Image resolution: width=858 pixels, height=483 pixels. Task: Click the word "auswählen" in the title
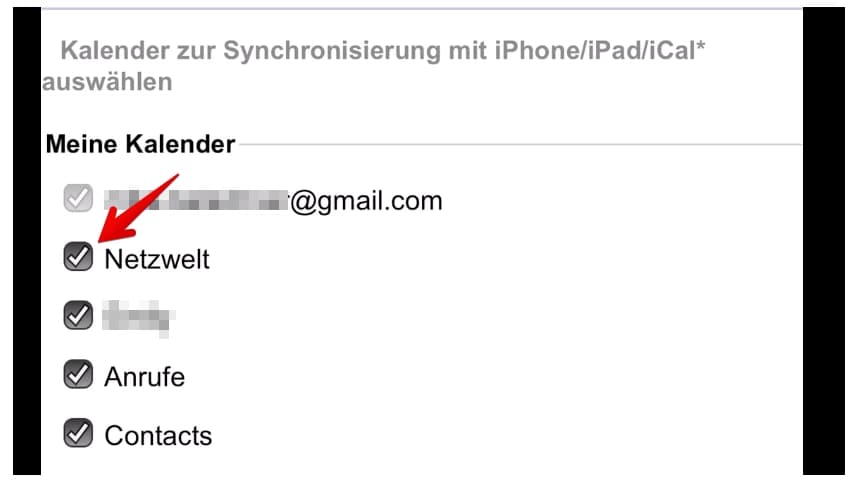coord(107,82)
